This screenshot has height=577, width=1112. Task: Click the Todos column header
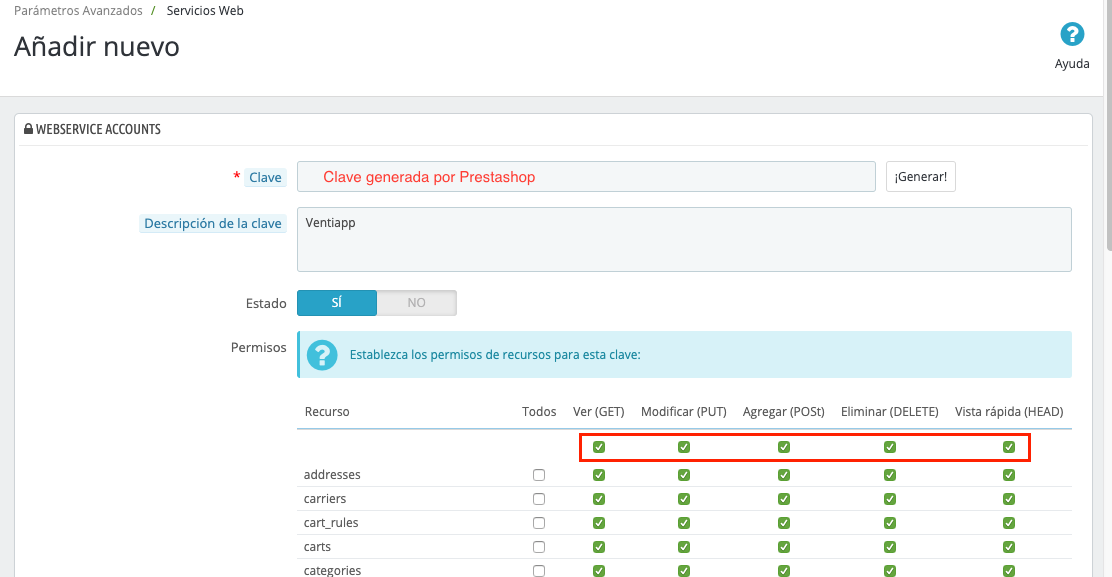coord(539,412)
